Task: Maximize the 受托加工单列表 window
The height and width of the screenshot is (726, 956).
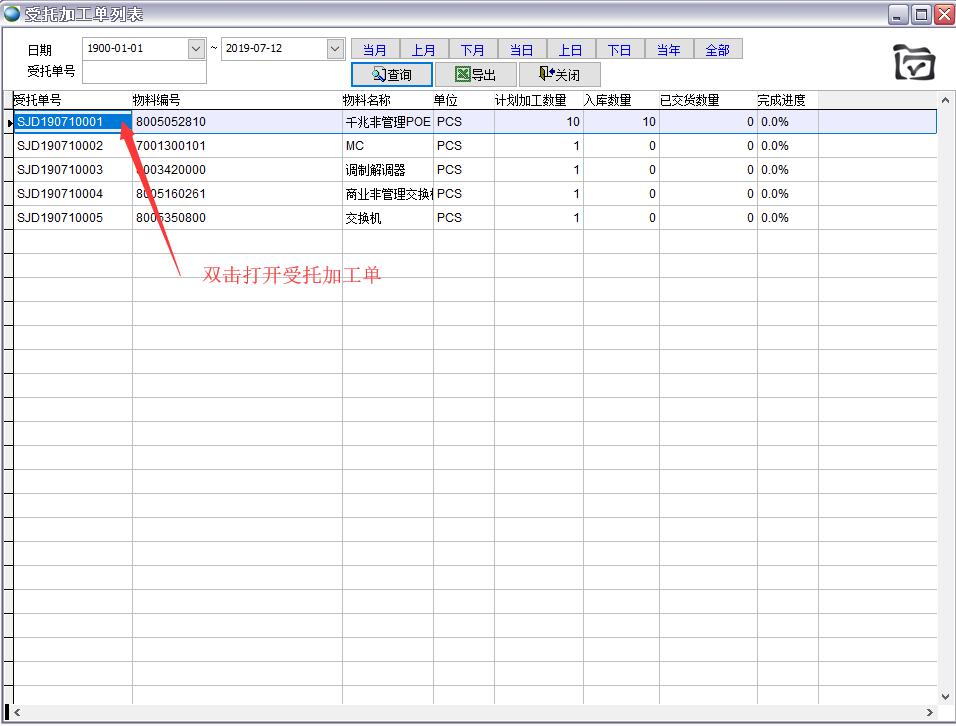Action: pos(920,13)
